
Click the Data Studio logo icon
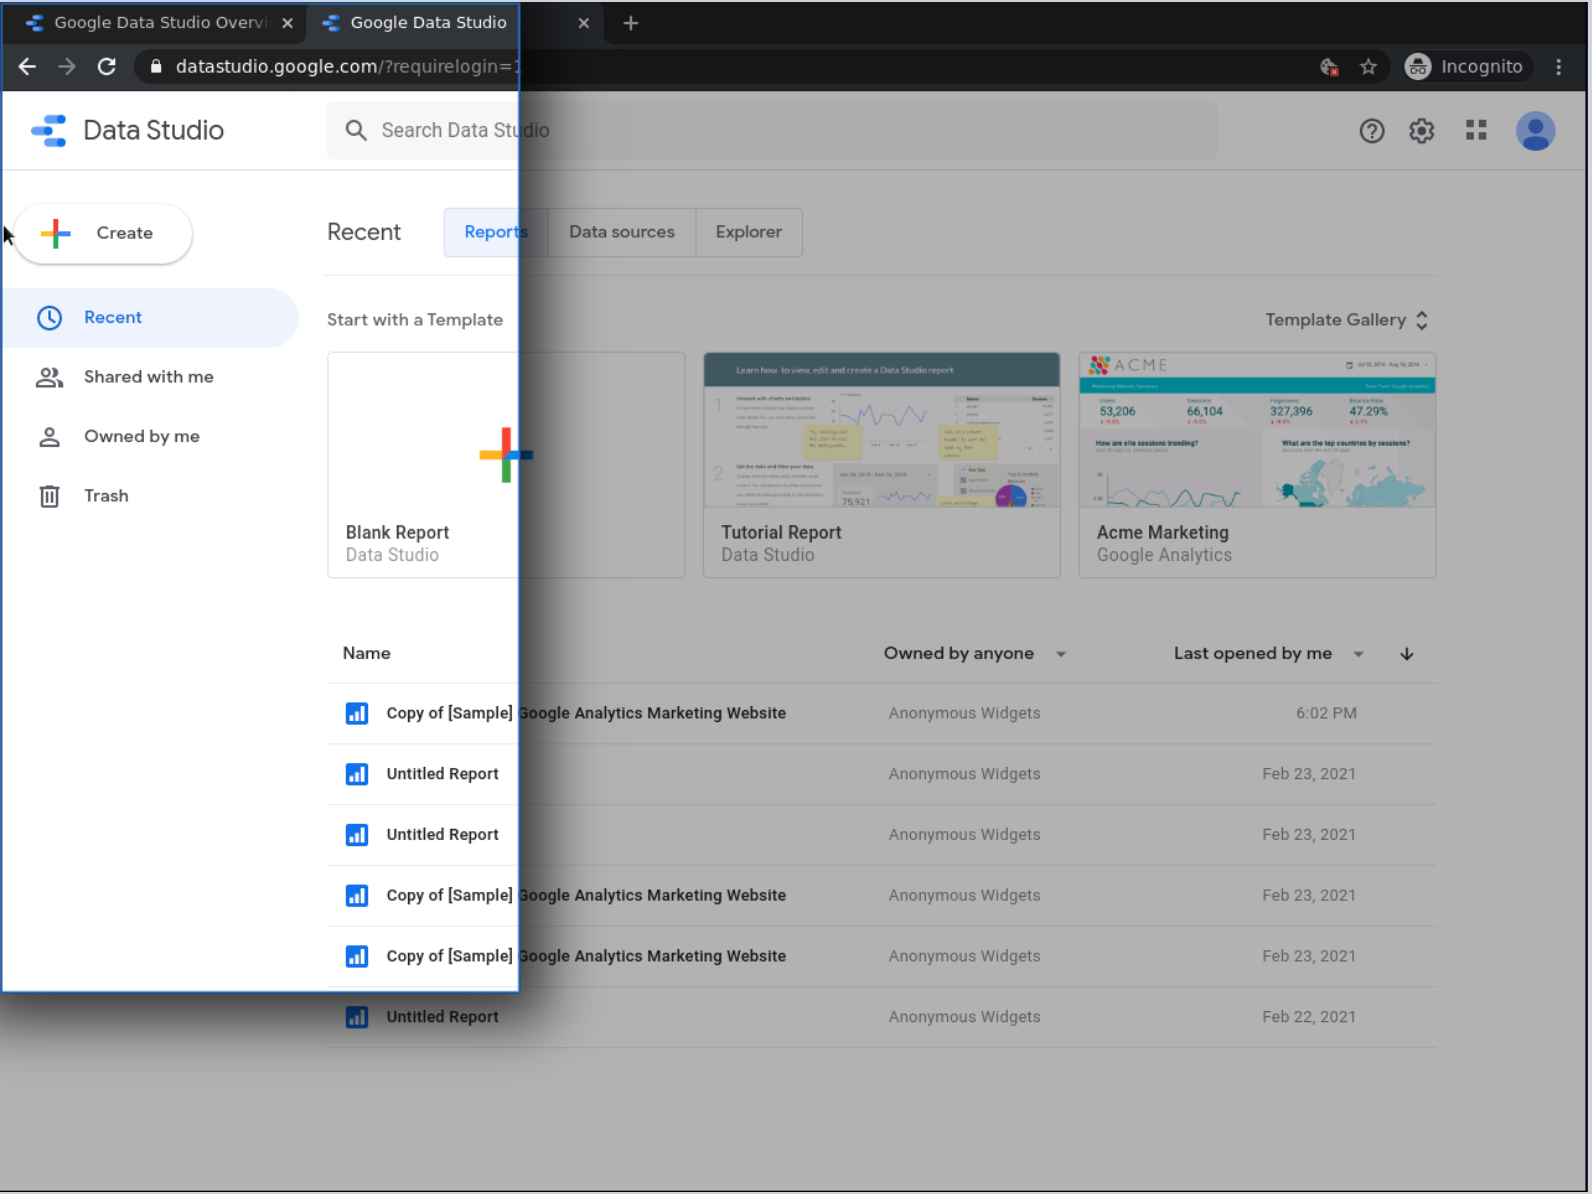(x=48, y=131)
